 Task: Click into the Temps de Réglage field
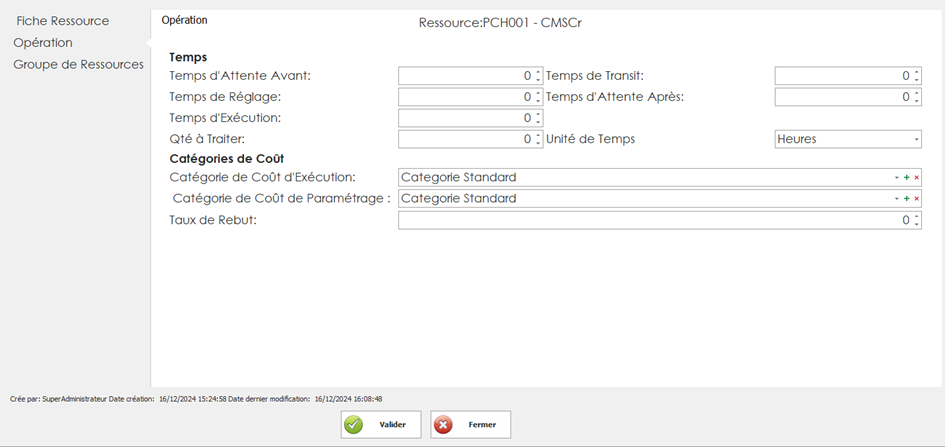tap(465, 97)
